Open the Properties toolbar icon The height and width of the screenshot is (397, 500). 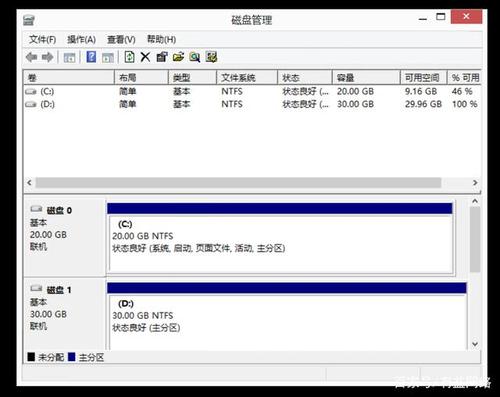[x=162, y=57]
